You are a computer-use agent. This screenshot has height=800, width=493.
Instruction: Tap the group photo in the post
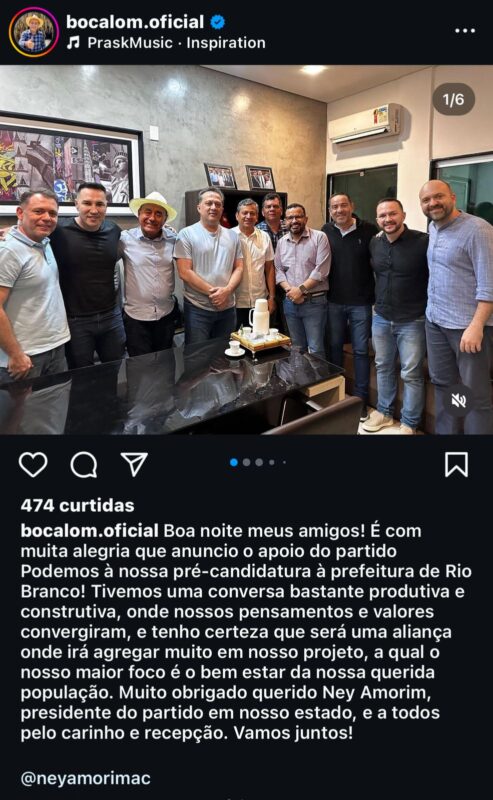[x=246, y=249]
